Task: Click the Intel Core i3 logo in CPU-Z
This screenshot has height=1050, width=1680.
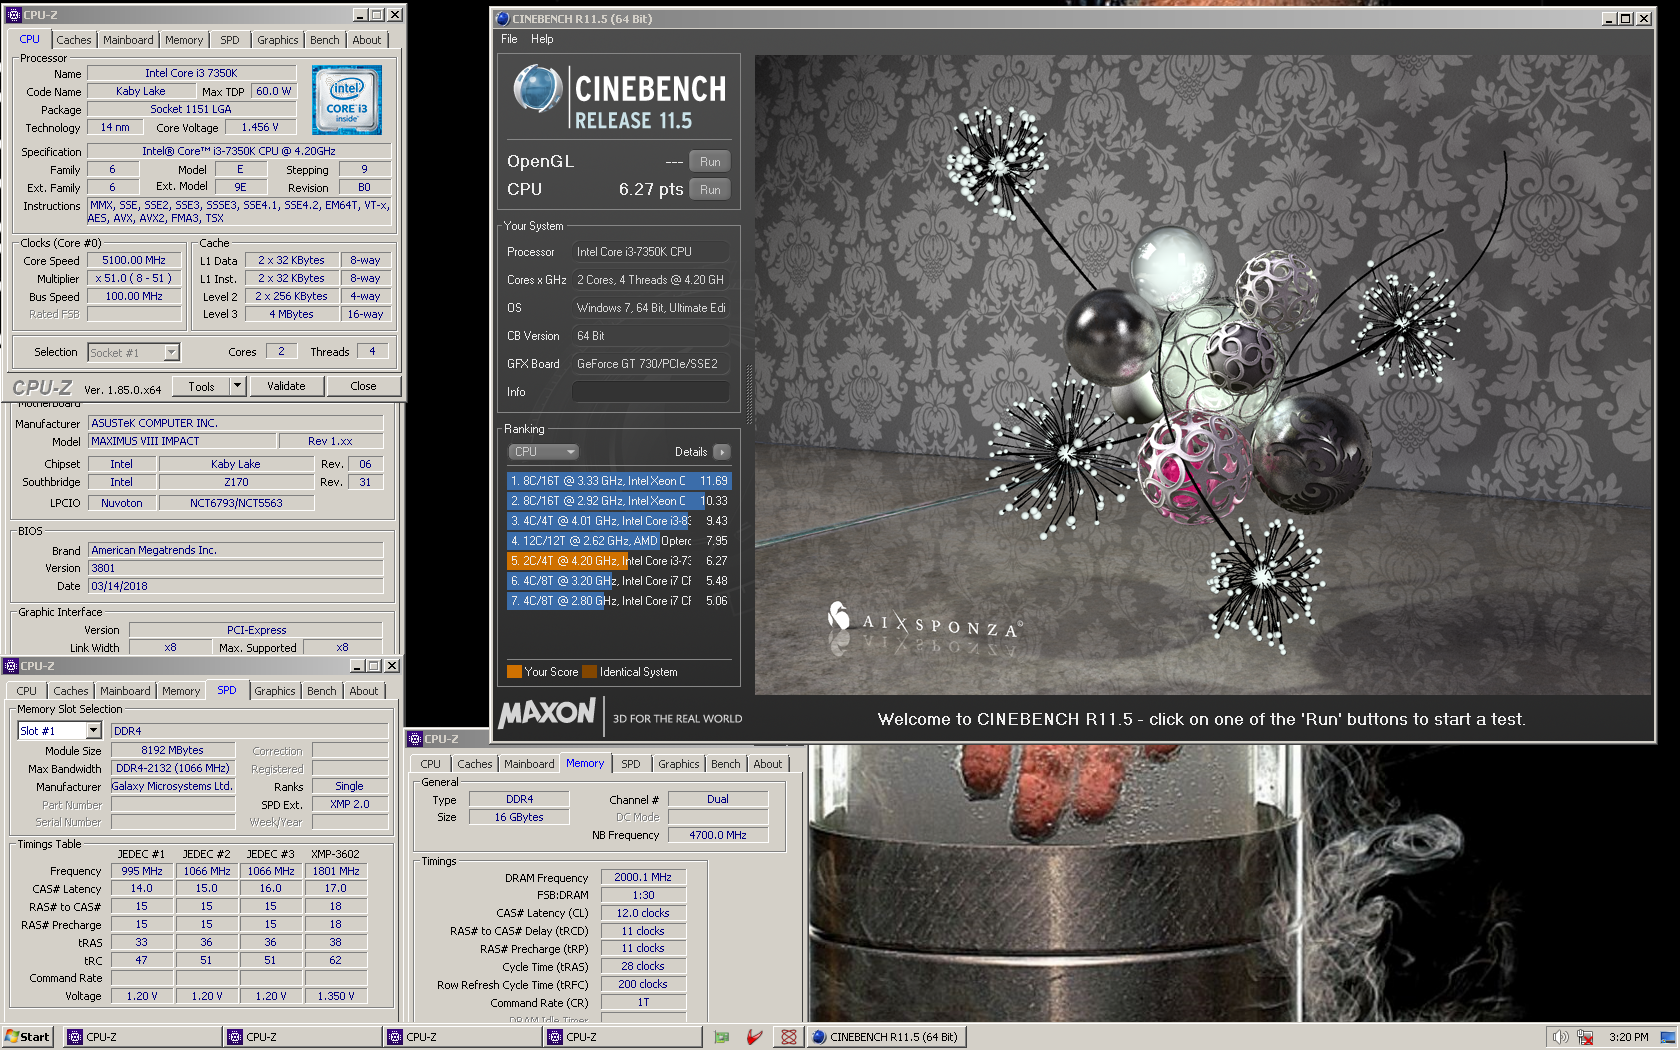Action: point(347,100)
